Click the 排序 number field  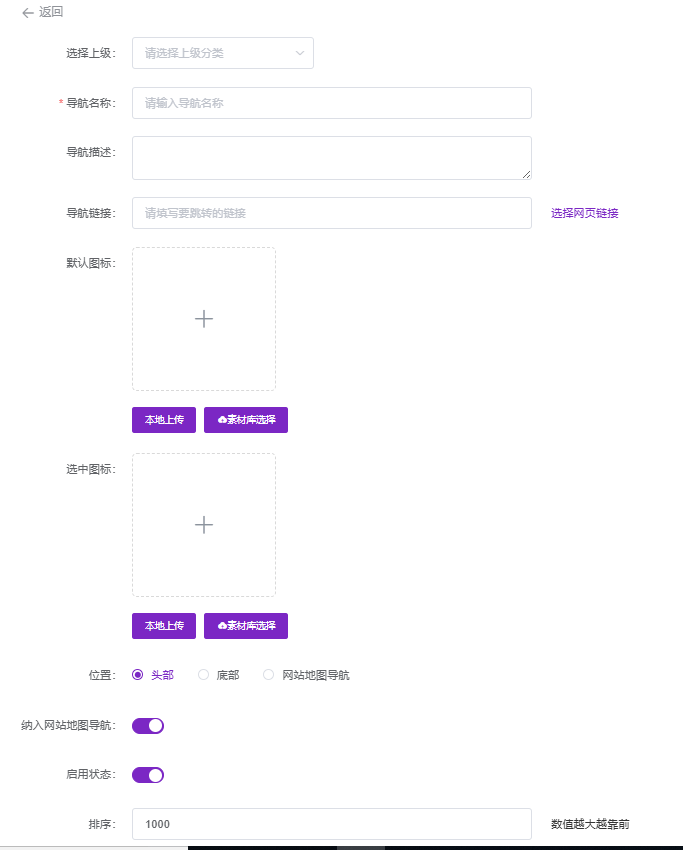(331, 824)
